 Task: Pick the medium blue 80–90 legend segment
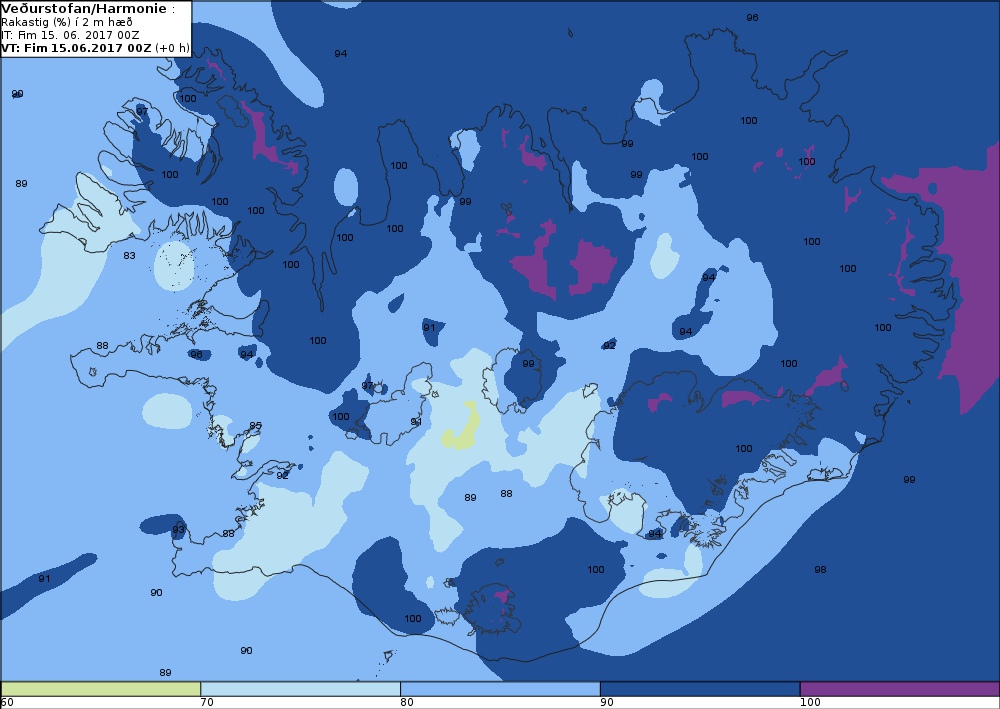coord(500,689)
